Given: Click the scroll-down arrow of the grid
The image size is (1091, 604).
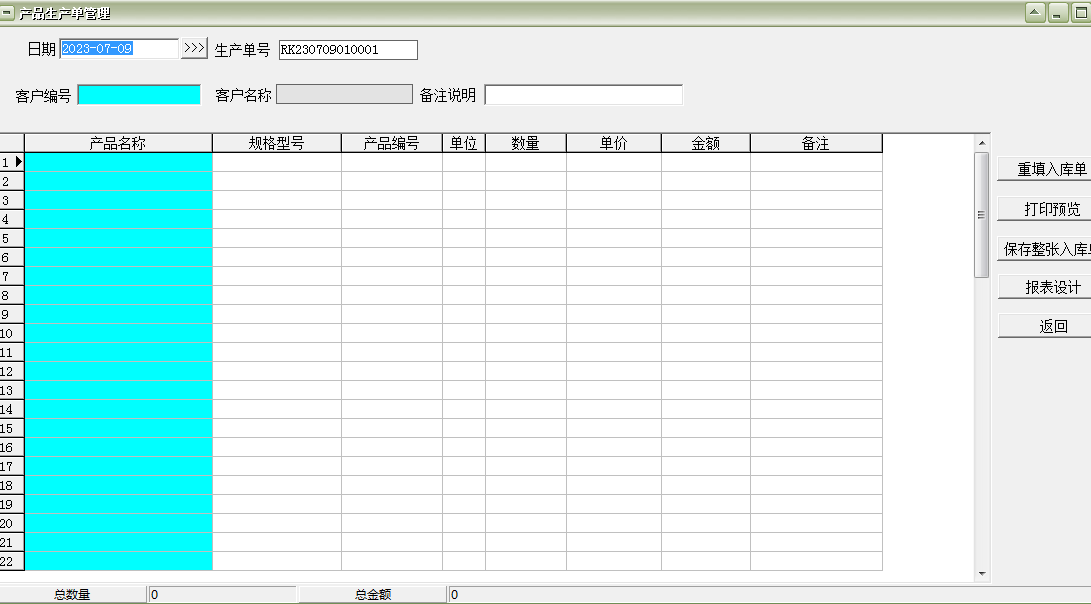Looking at the screenshot, I should (982, 574).
